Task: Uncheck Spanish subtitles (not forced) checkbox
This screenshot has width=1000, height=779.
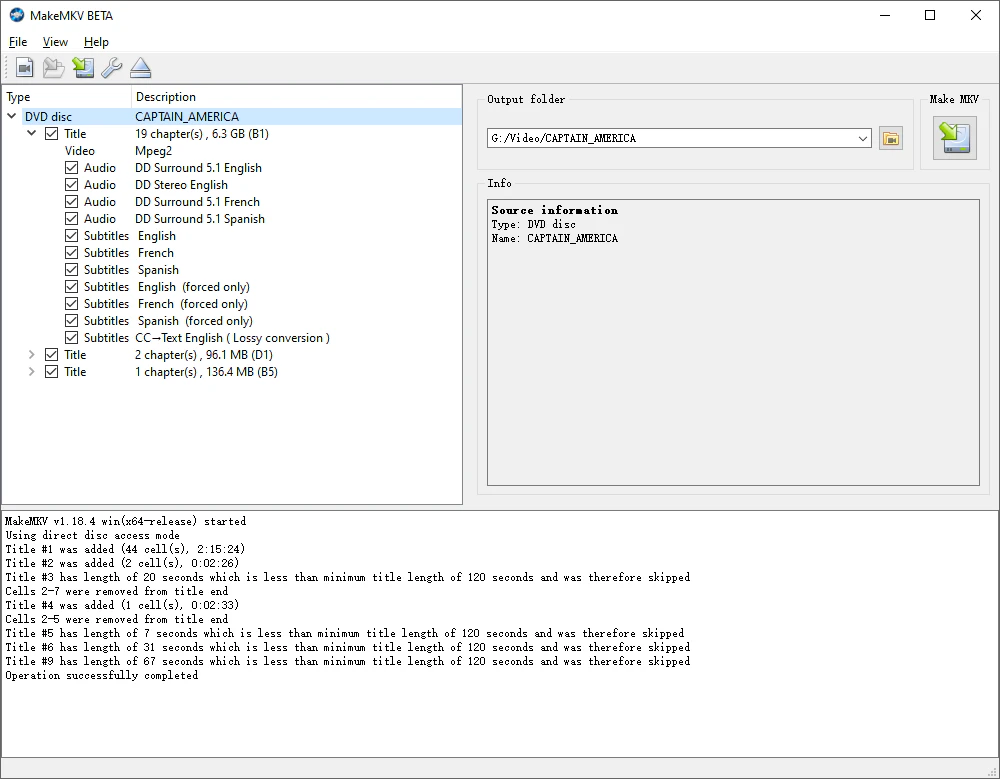Action: point(71,270)
